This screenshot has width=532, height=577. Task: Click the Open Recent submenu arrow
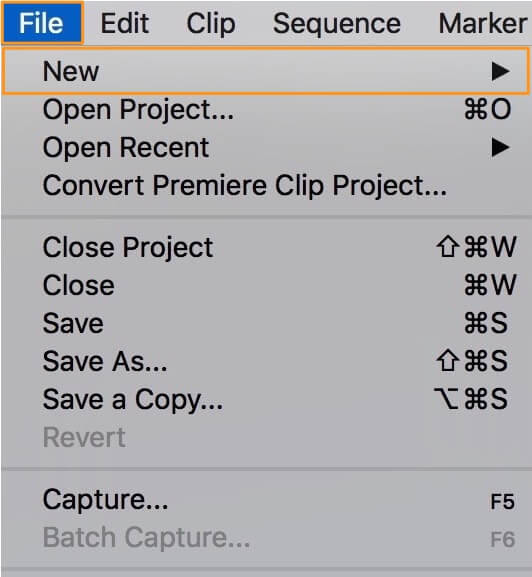[500, 148]
